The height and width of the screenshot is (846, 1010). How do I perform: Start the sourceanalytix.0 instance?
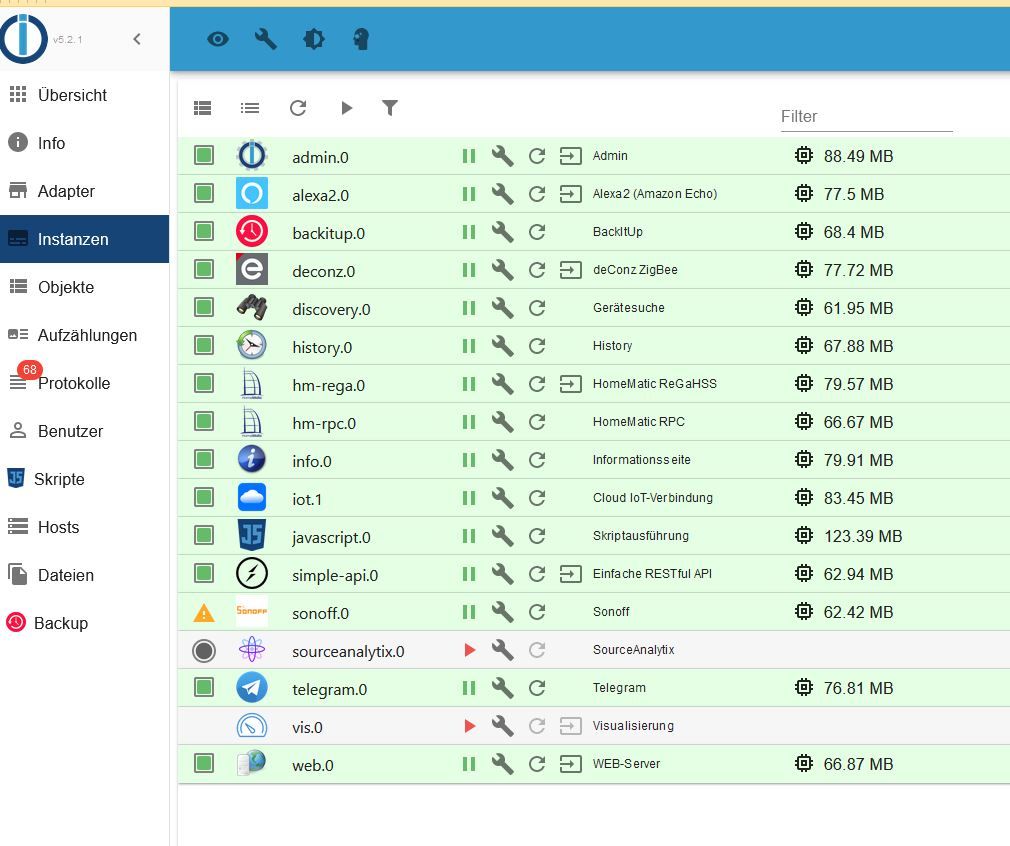(x=469, y=650)
